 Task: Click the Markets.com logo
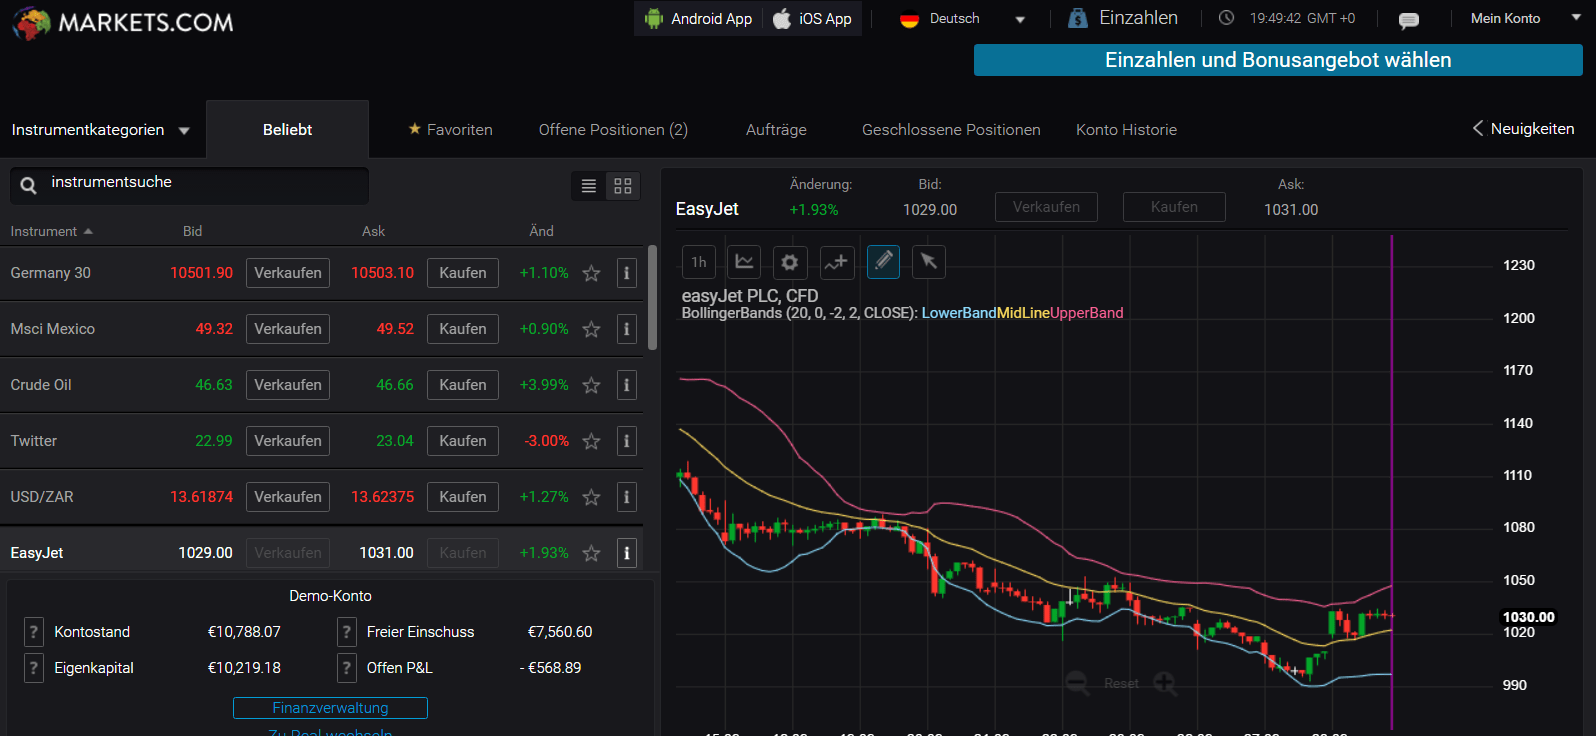tap(122, 22)
